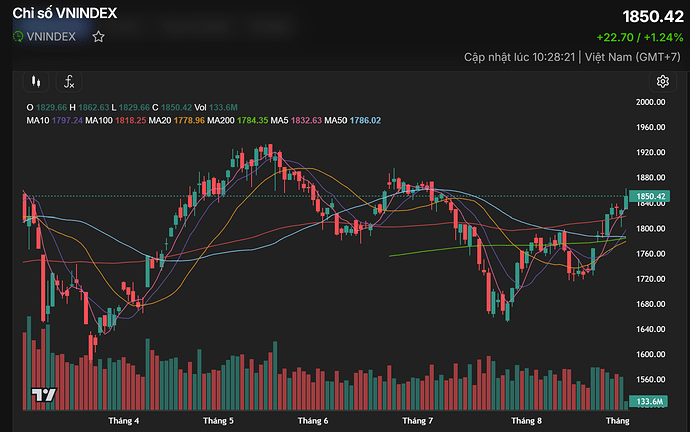Click the +22.70 / +1.24% change value
690x432 pixels.
tap(640, 37)
